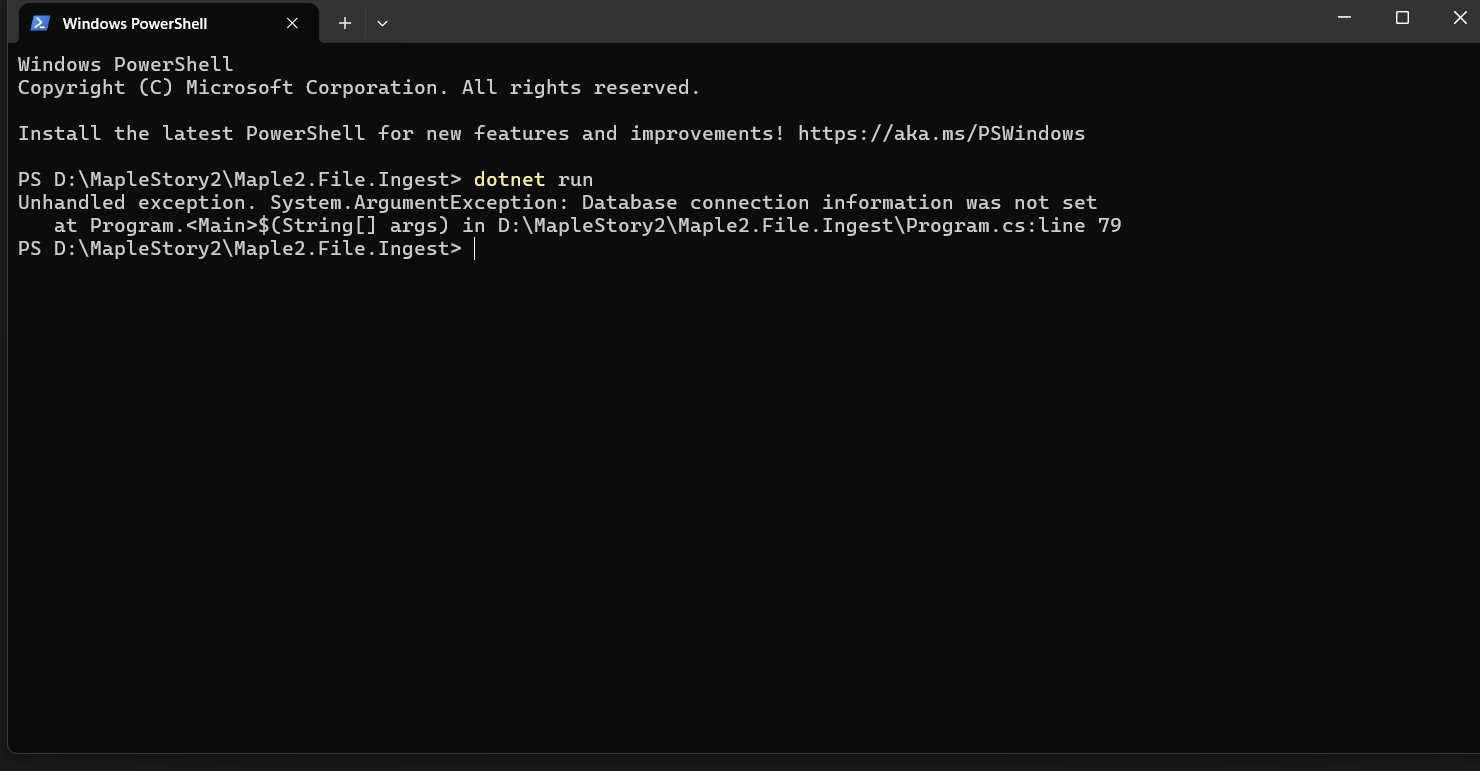Maximize the terminal window
The image size is (1480, 771).
[x=1402, y=18]
